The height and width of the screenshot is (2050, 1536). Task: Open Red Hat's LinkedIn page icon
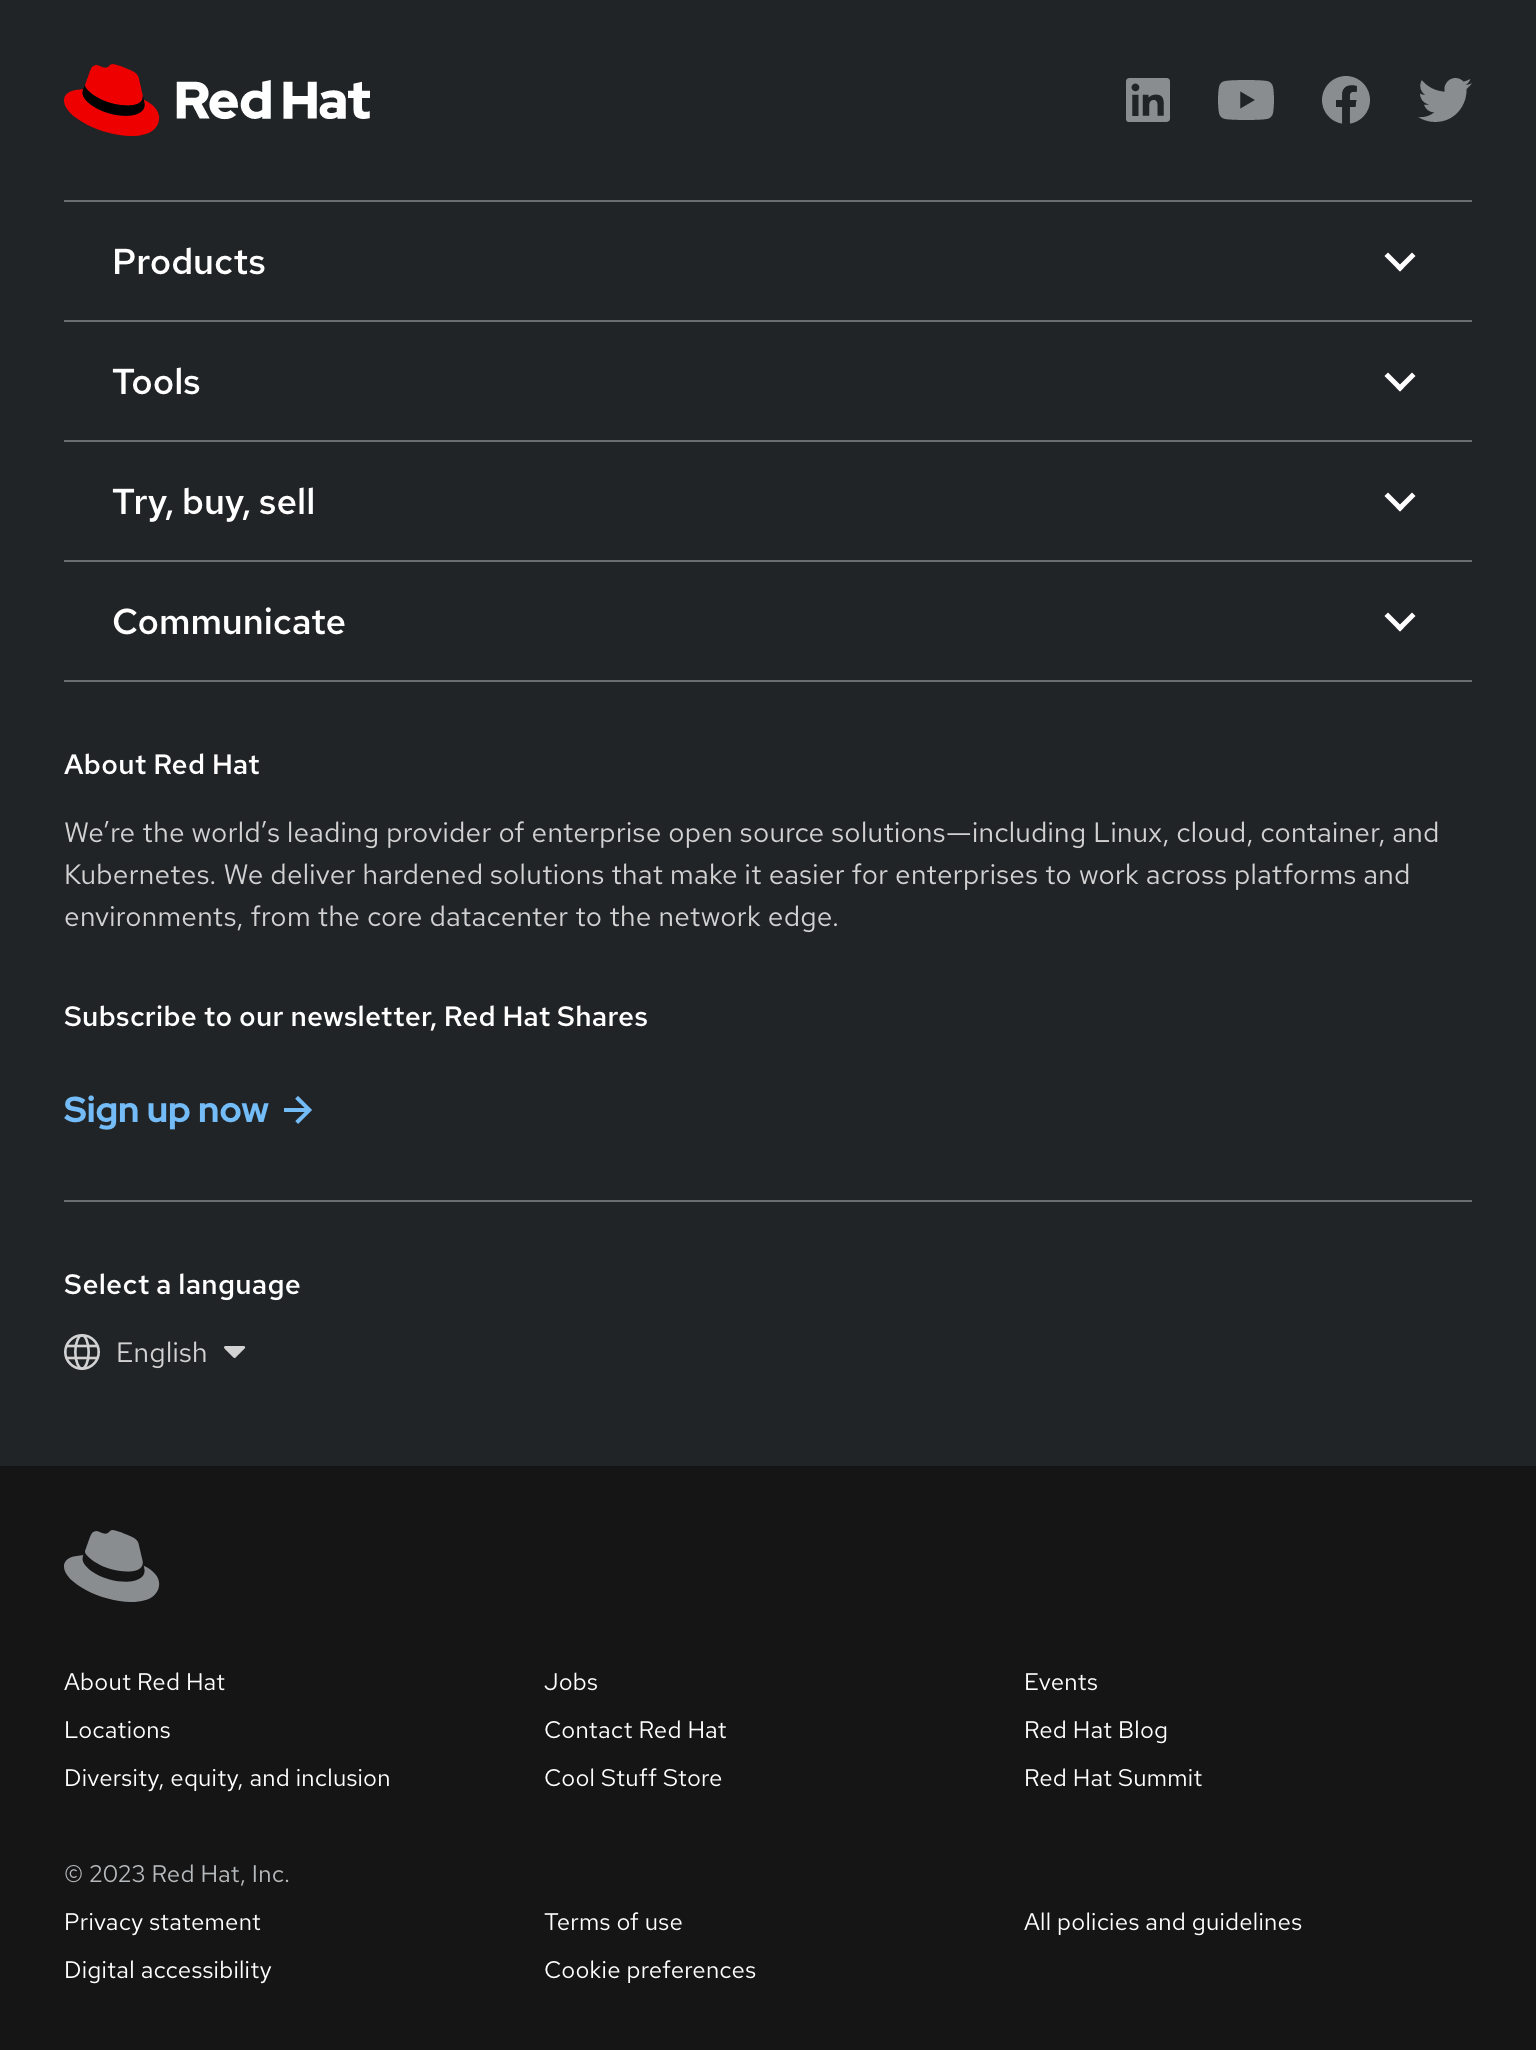pyautogui.click(x=1147, y=100)
